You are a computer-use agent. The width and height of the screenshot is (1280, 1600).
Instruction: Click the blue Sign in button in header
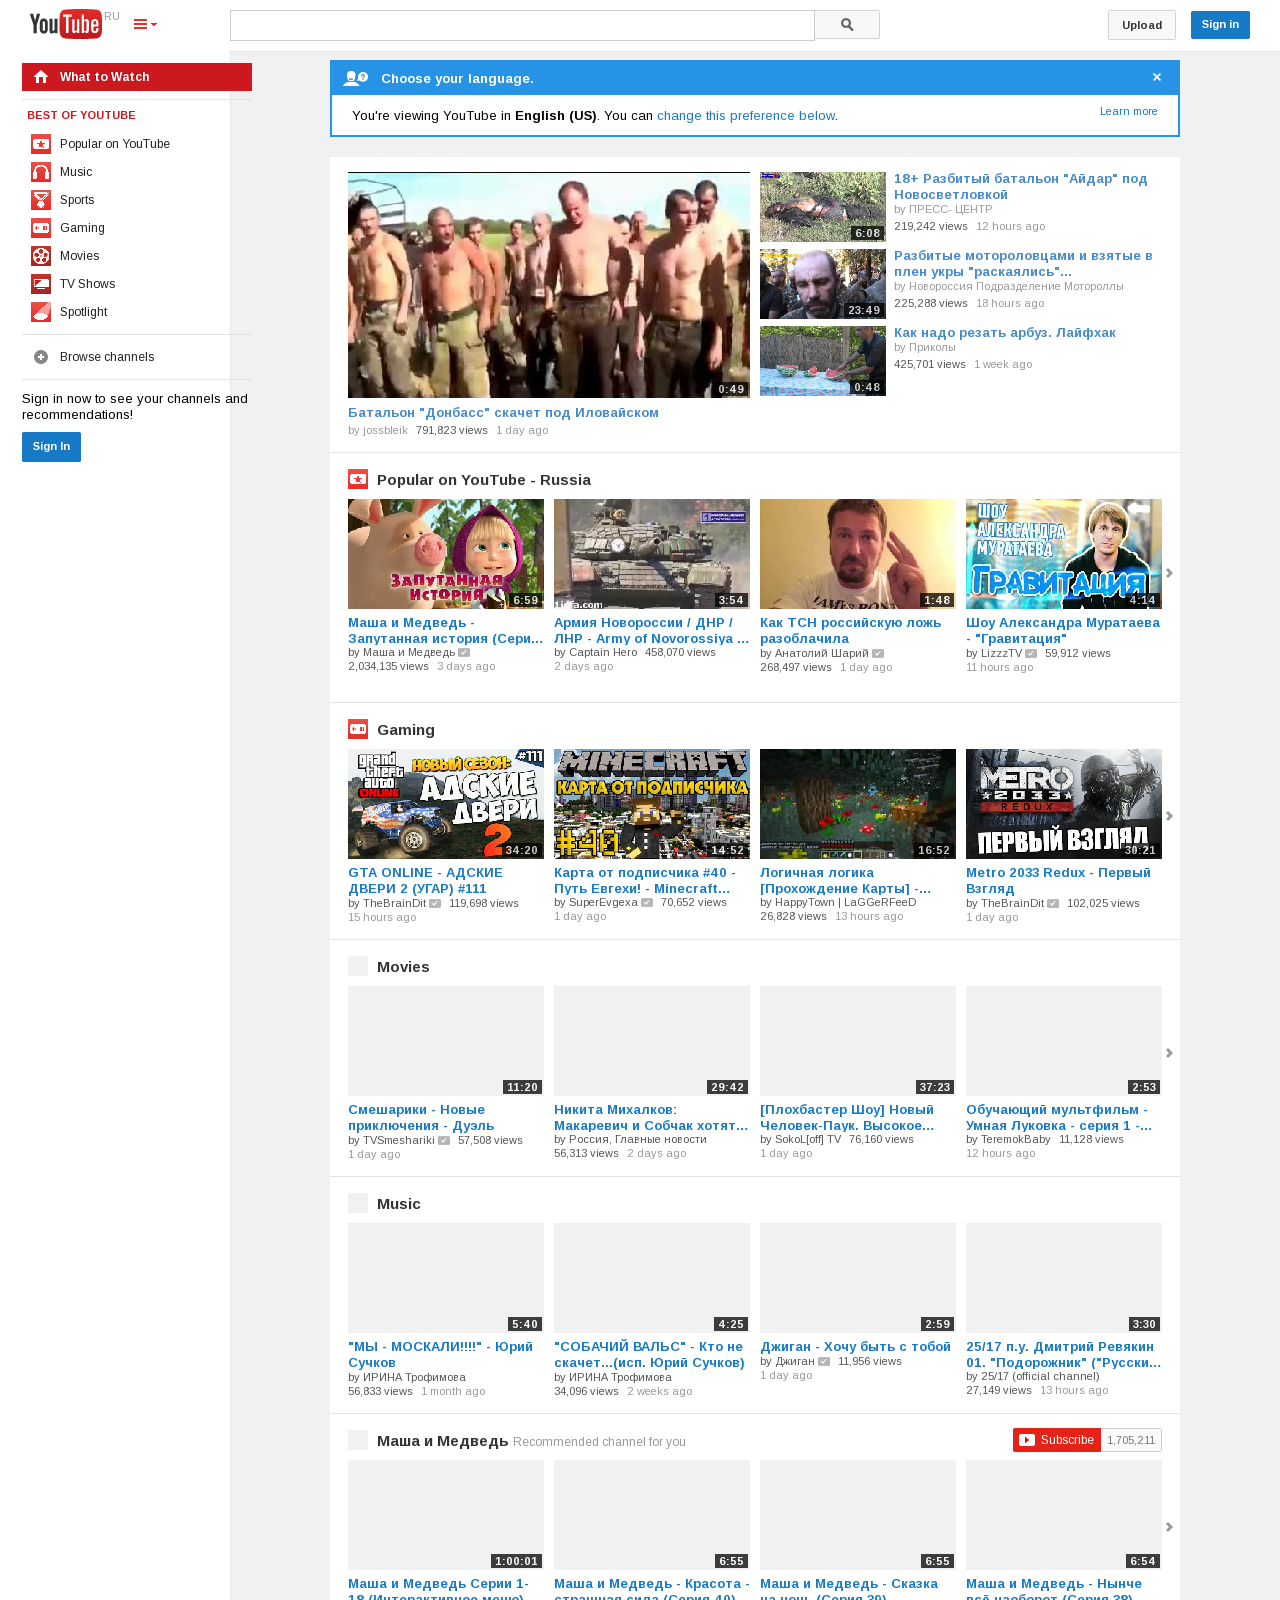pos(1220,25)
